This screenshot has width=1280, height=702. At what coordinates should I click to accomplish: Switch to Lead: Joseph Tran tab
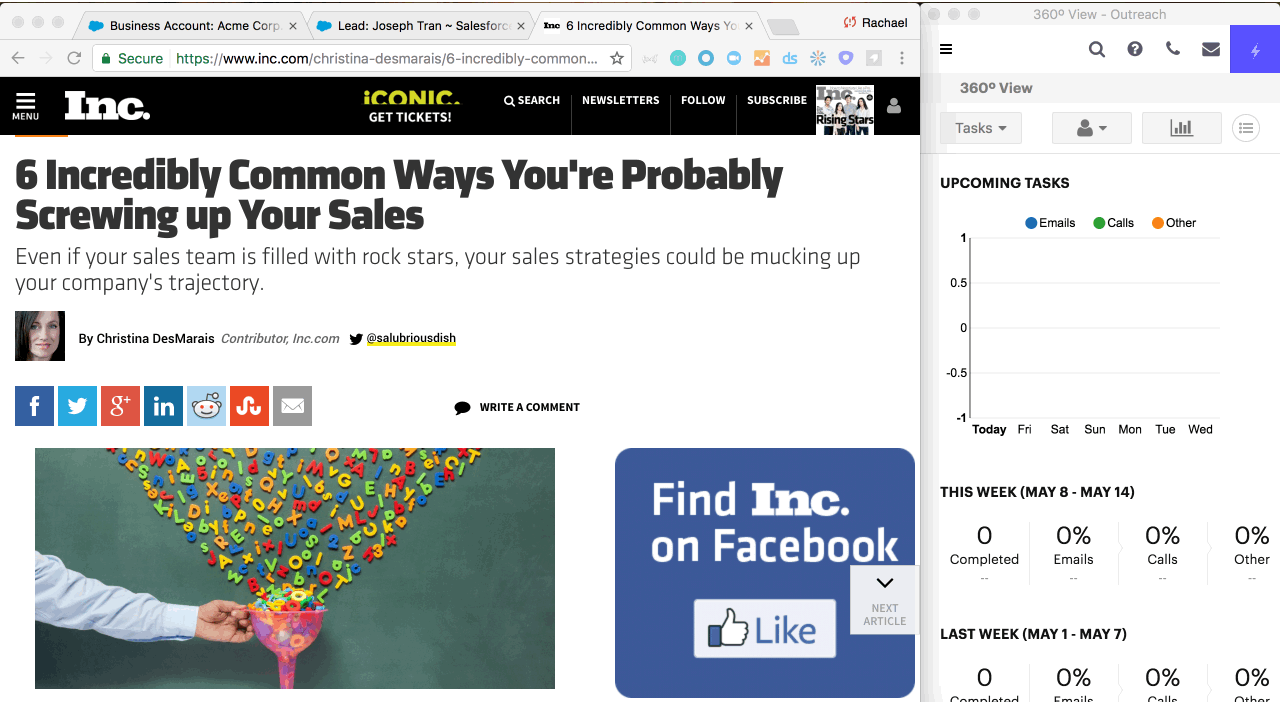tap(420, 25)
